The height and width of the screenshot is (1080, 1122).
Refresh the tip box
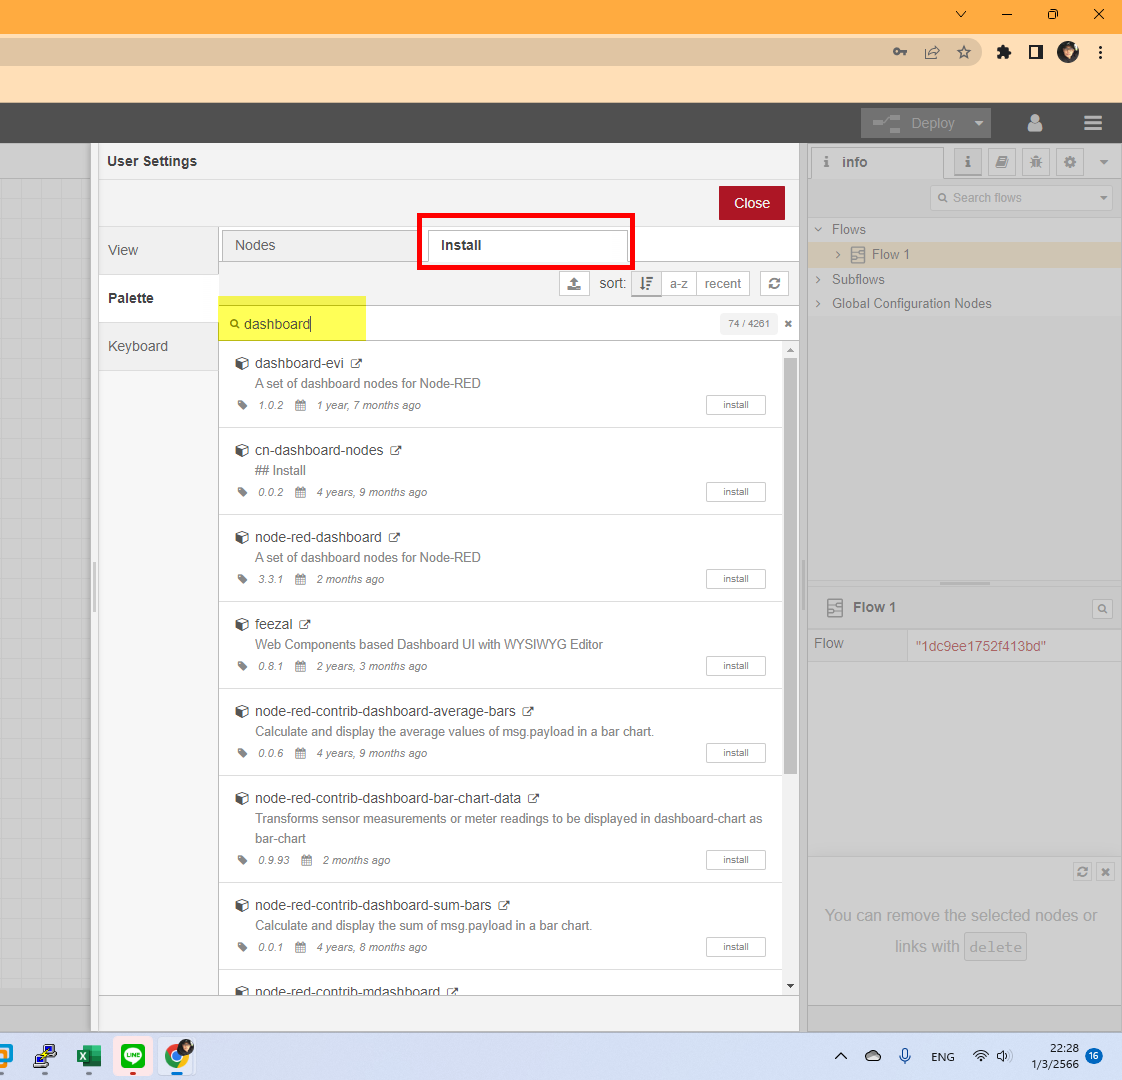click(1082, 872)
